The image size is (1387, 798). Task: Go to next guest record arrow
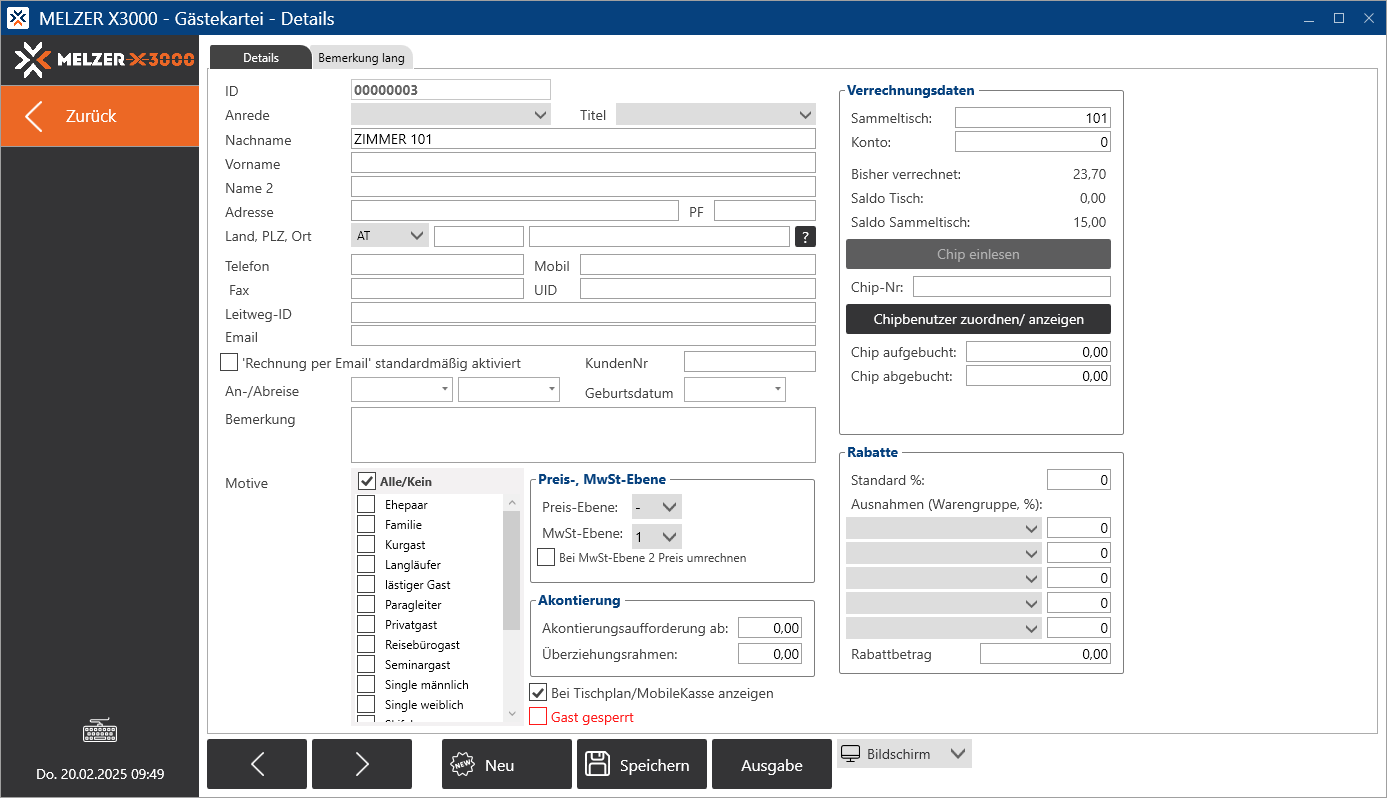click(x=362, y=764)
